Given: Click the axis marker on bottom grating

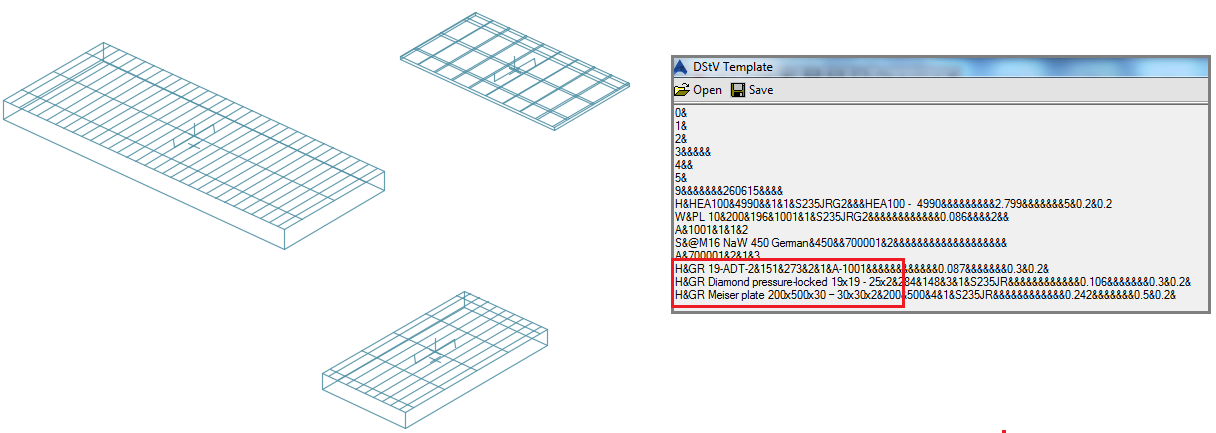Looking at the screenshot, I should [435, 350].
